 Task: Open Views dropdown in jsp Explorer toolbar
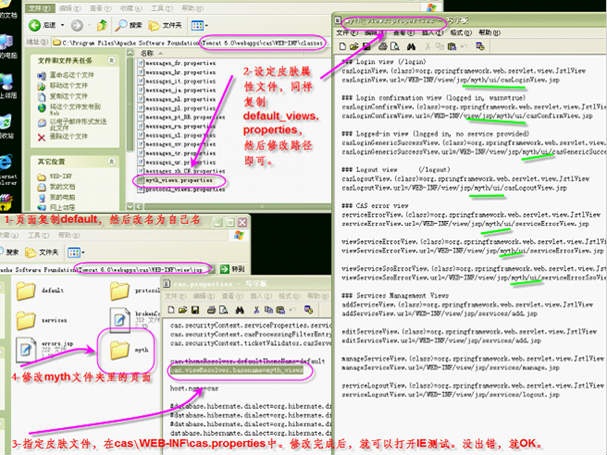tap(76, 252)
